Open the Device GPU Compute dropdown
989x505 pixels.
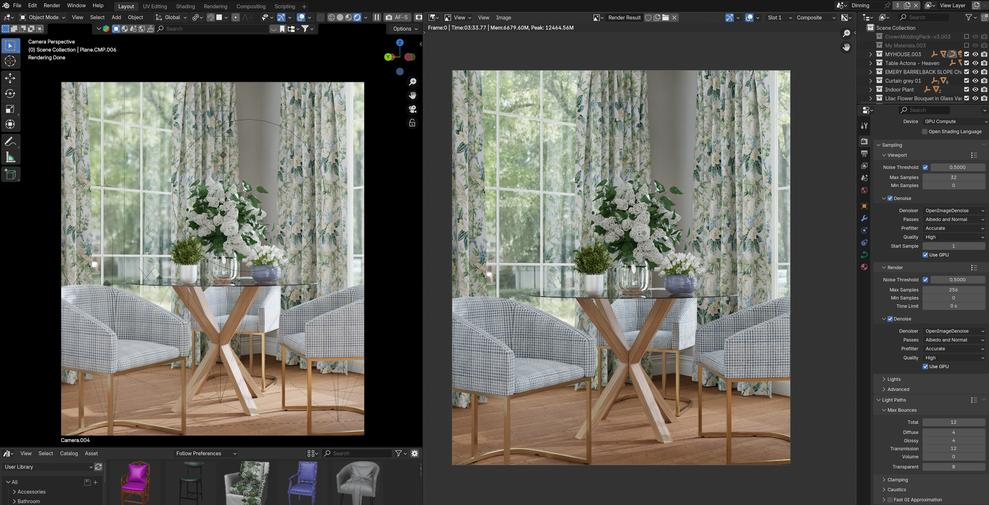(x=953, y=121)
